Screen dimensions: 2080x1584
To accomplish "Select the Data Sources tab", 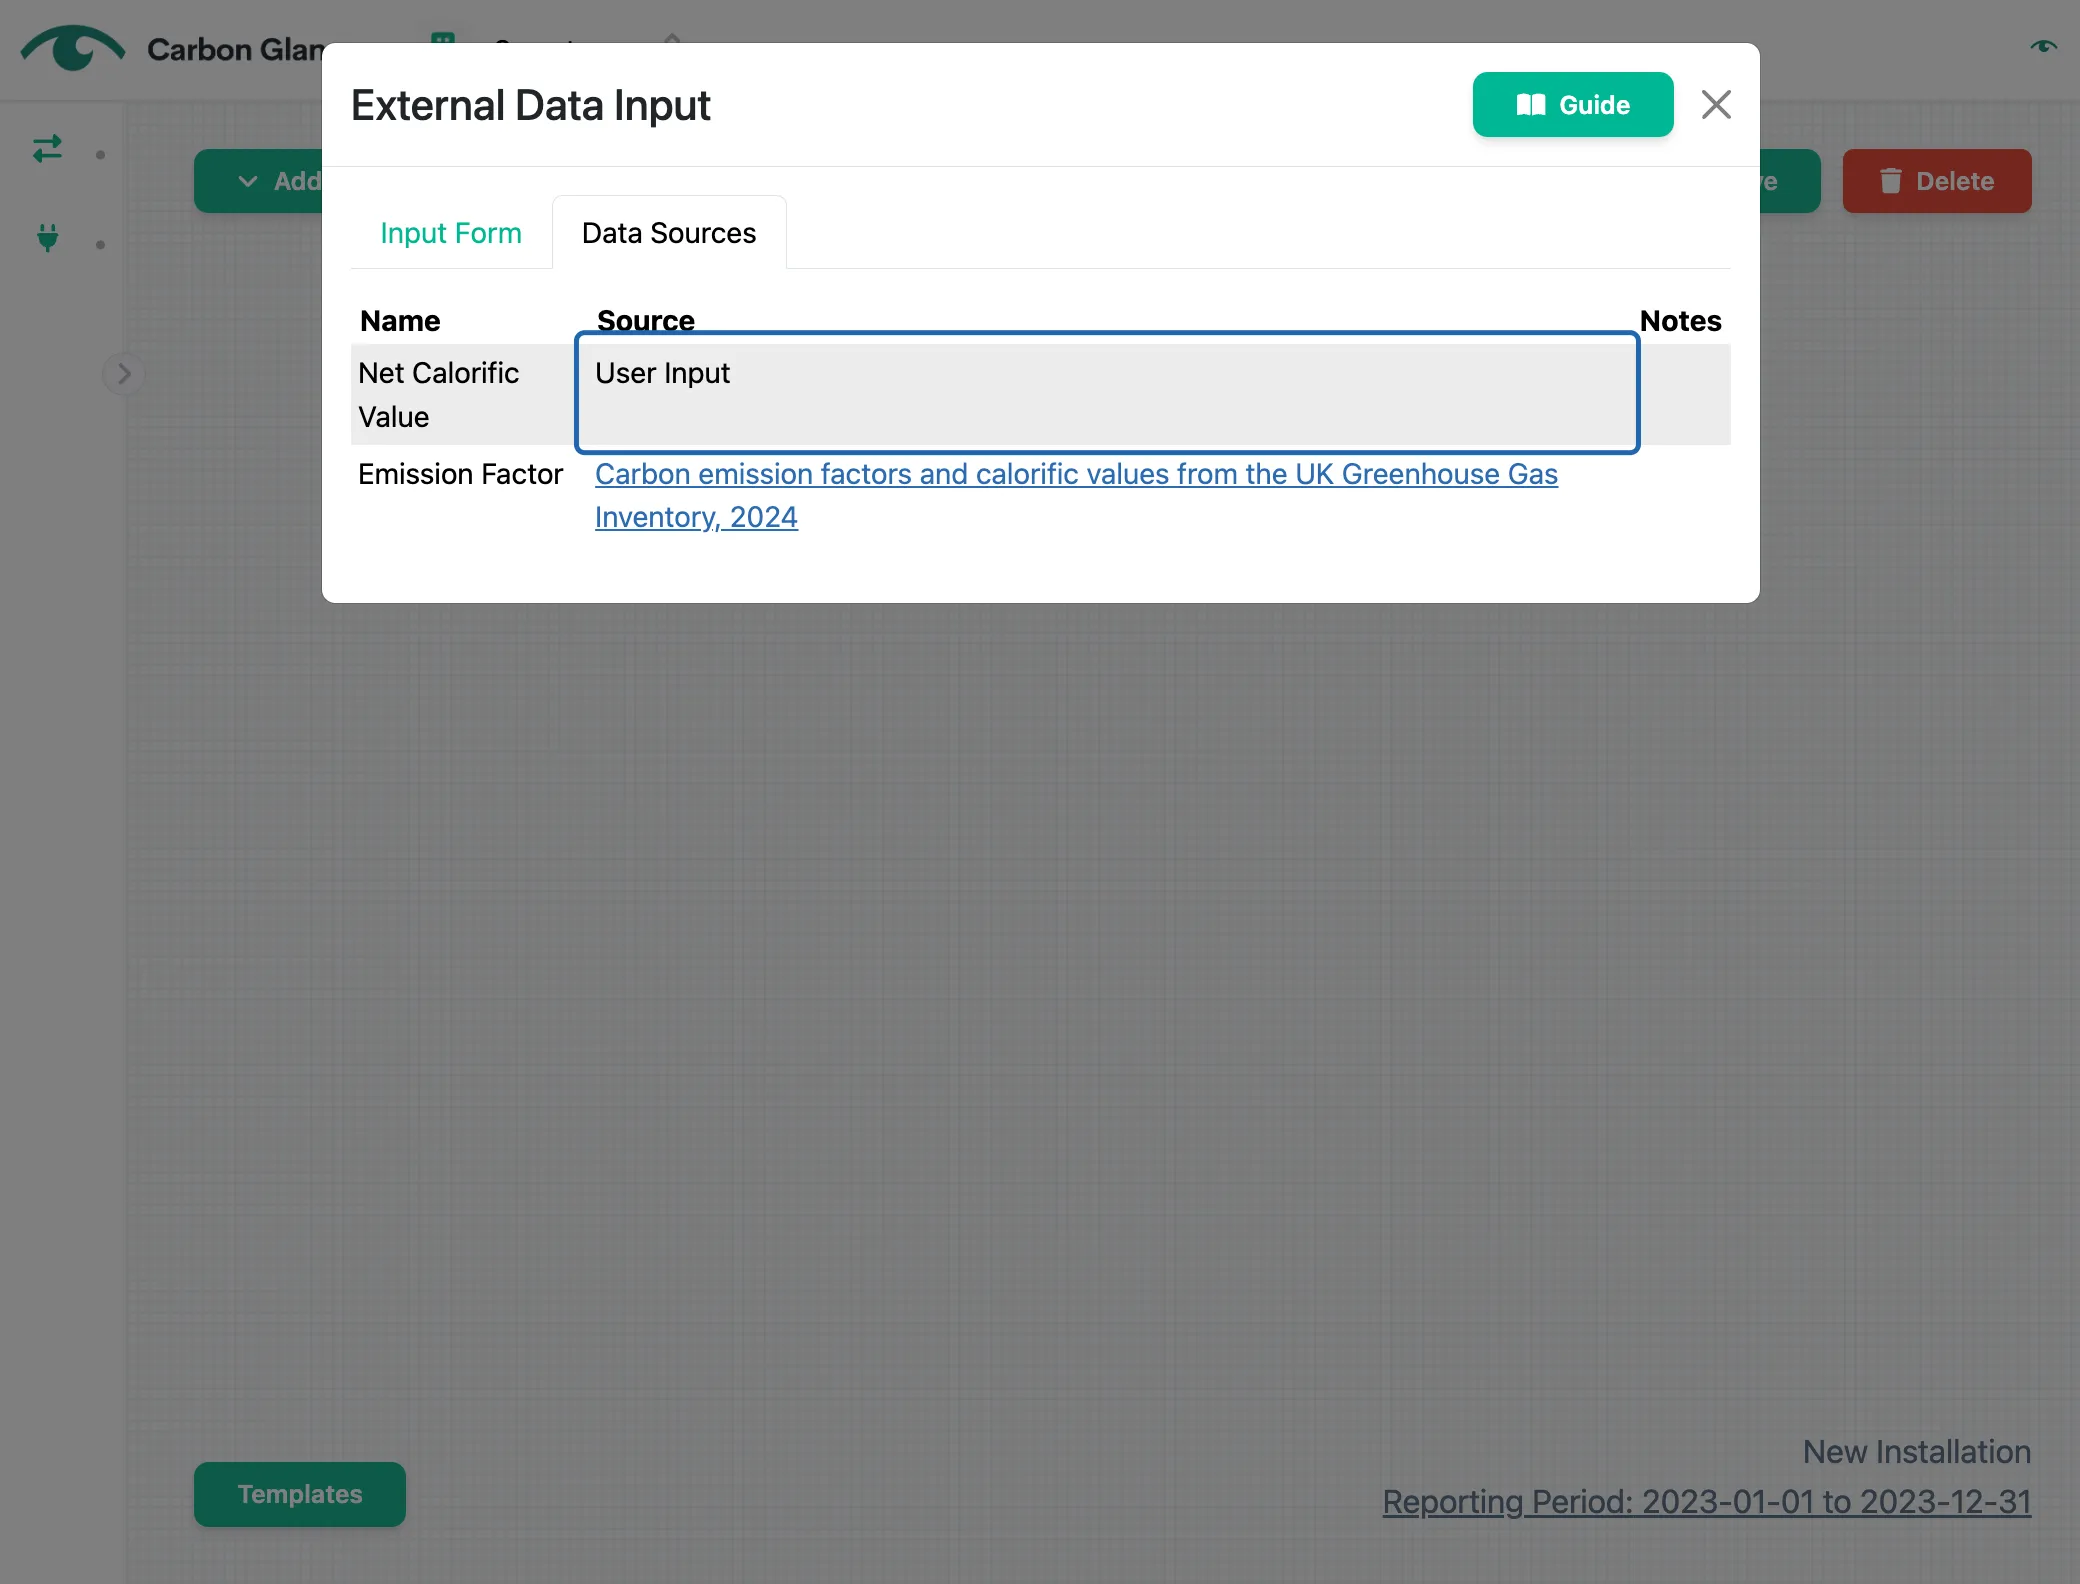I will tap(669, 233).
